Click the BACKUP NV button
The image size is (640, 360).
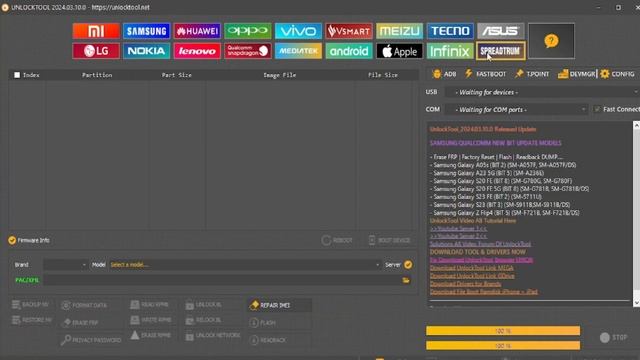pyautogui.click(x=31, y=304)
